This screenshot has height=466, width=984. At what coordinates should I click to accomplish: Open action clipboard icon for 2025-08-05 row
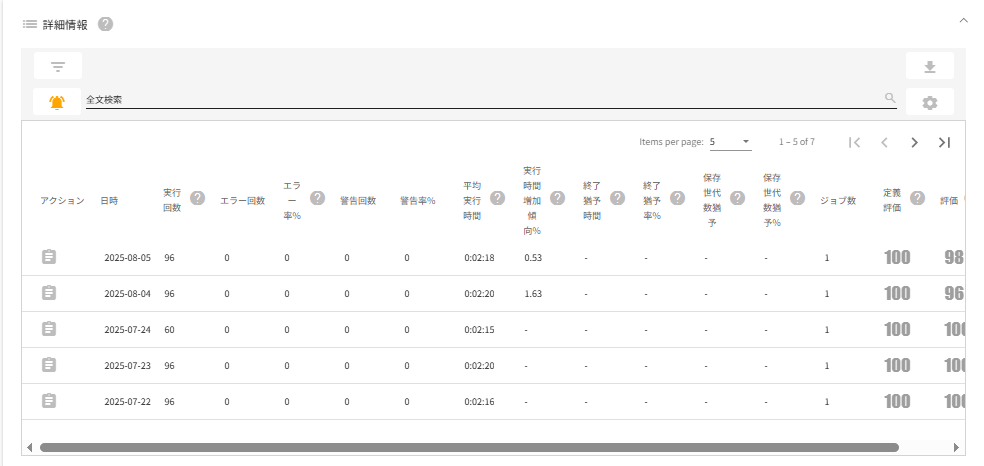coord(49,257)
